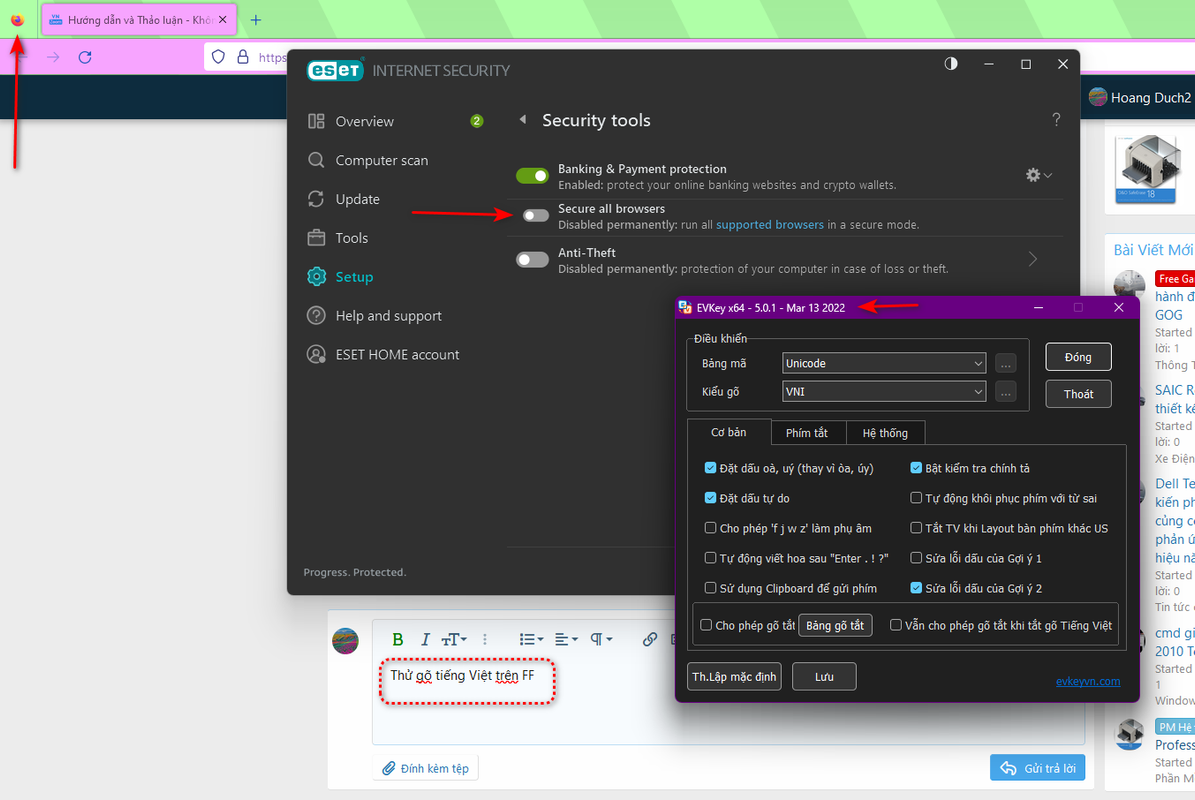Toggle Banking & Payment protection switch
Screen dimensions: 1195x800
coord(532,176)
